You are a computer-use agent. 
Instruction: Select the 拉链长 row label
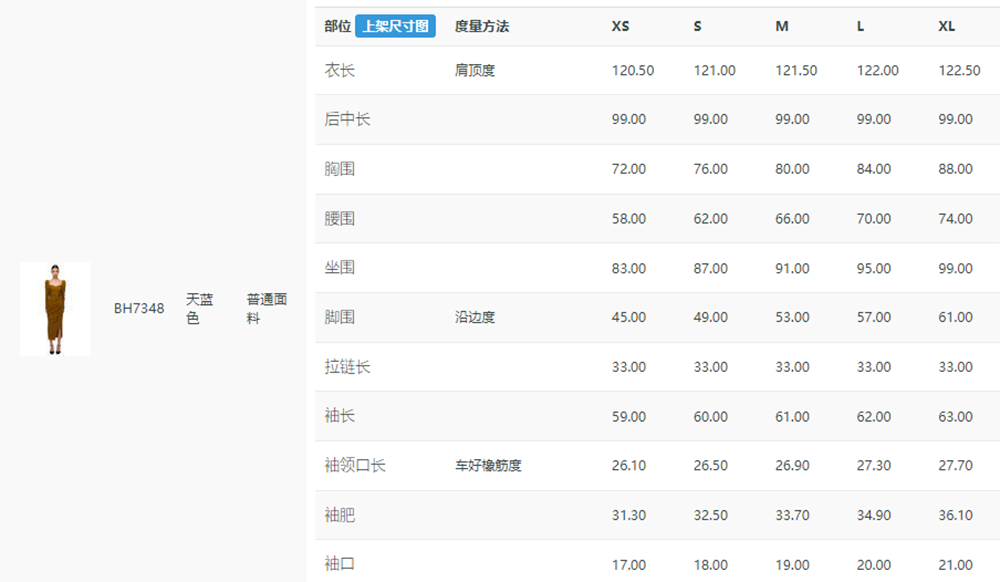click(x=347, y=367)
